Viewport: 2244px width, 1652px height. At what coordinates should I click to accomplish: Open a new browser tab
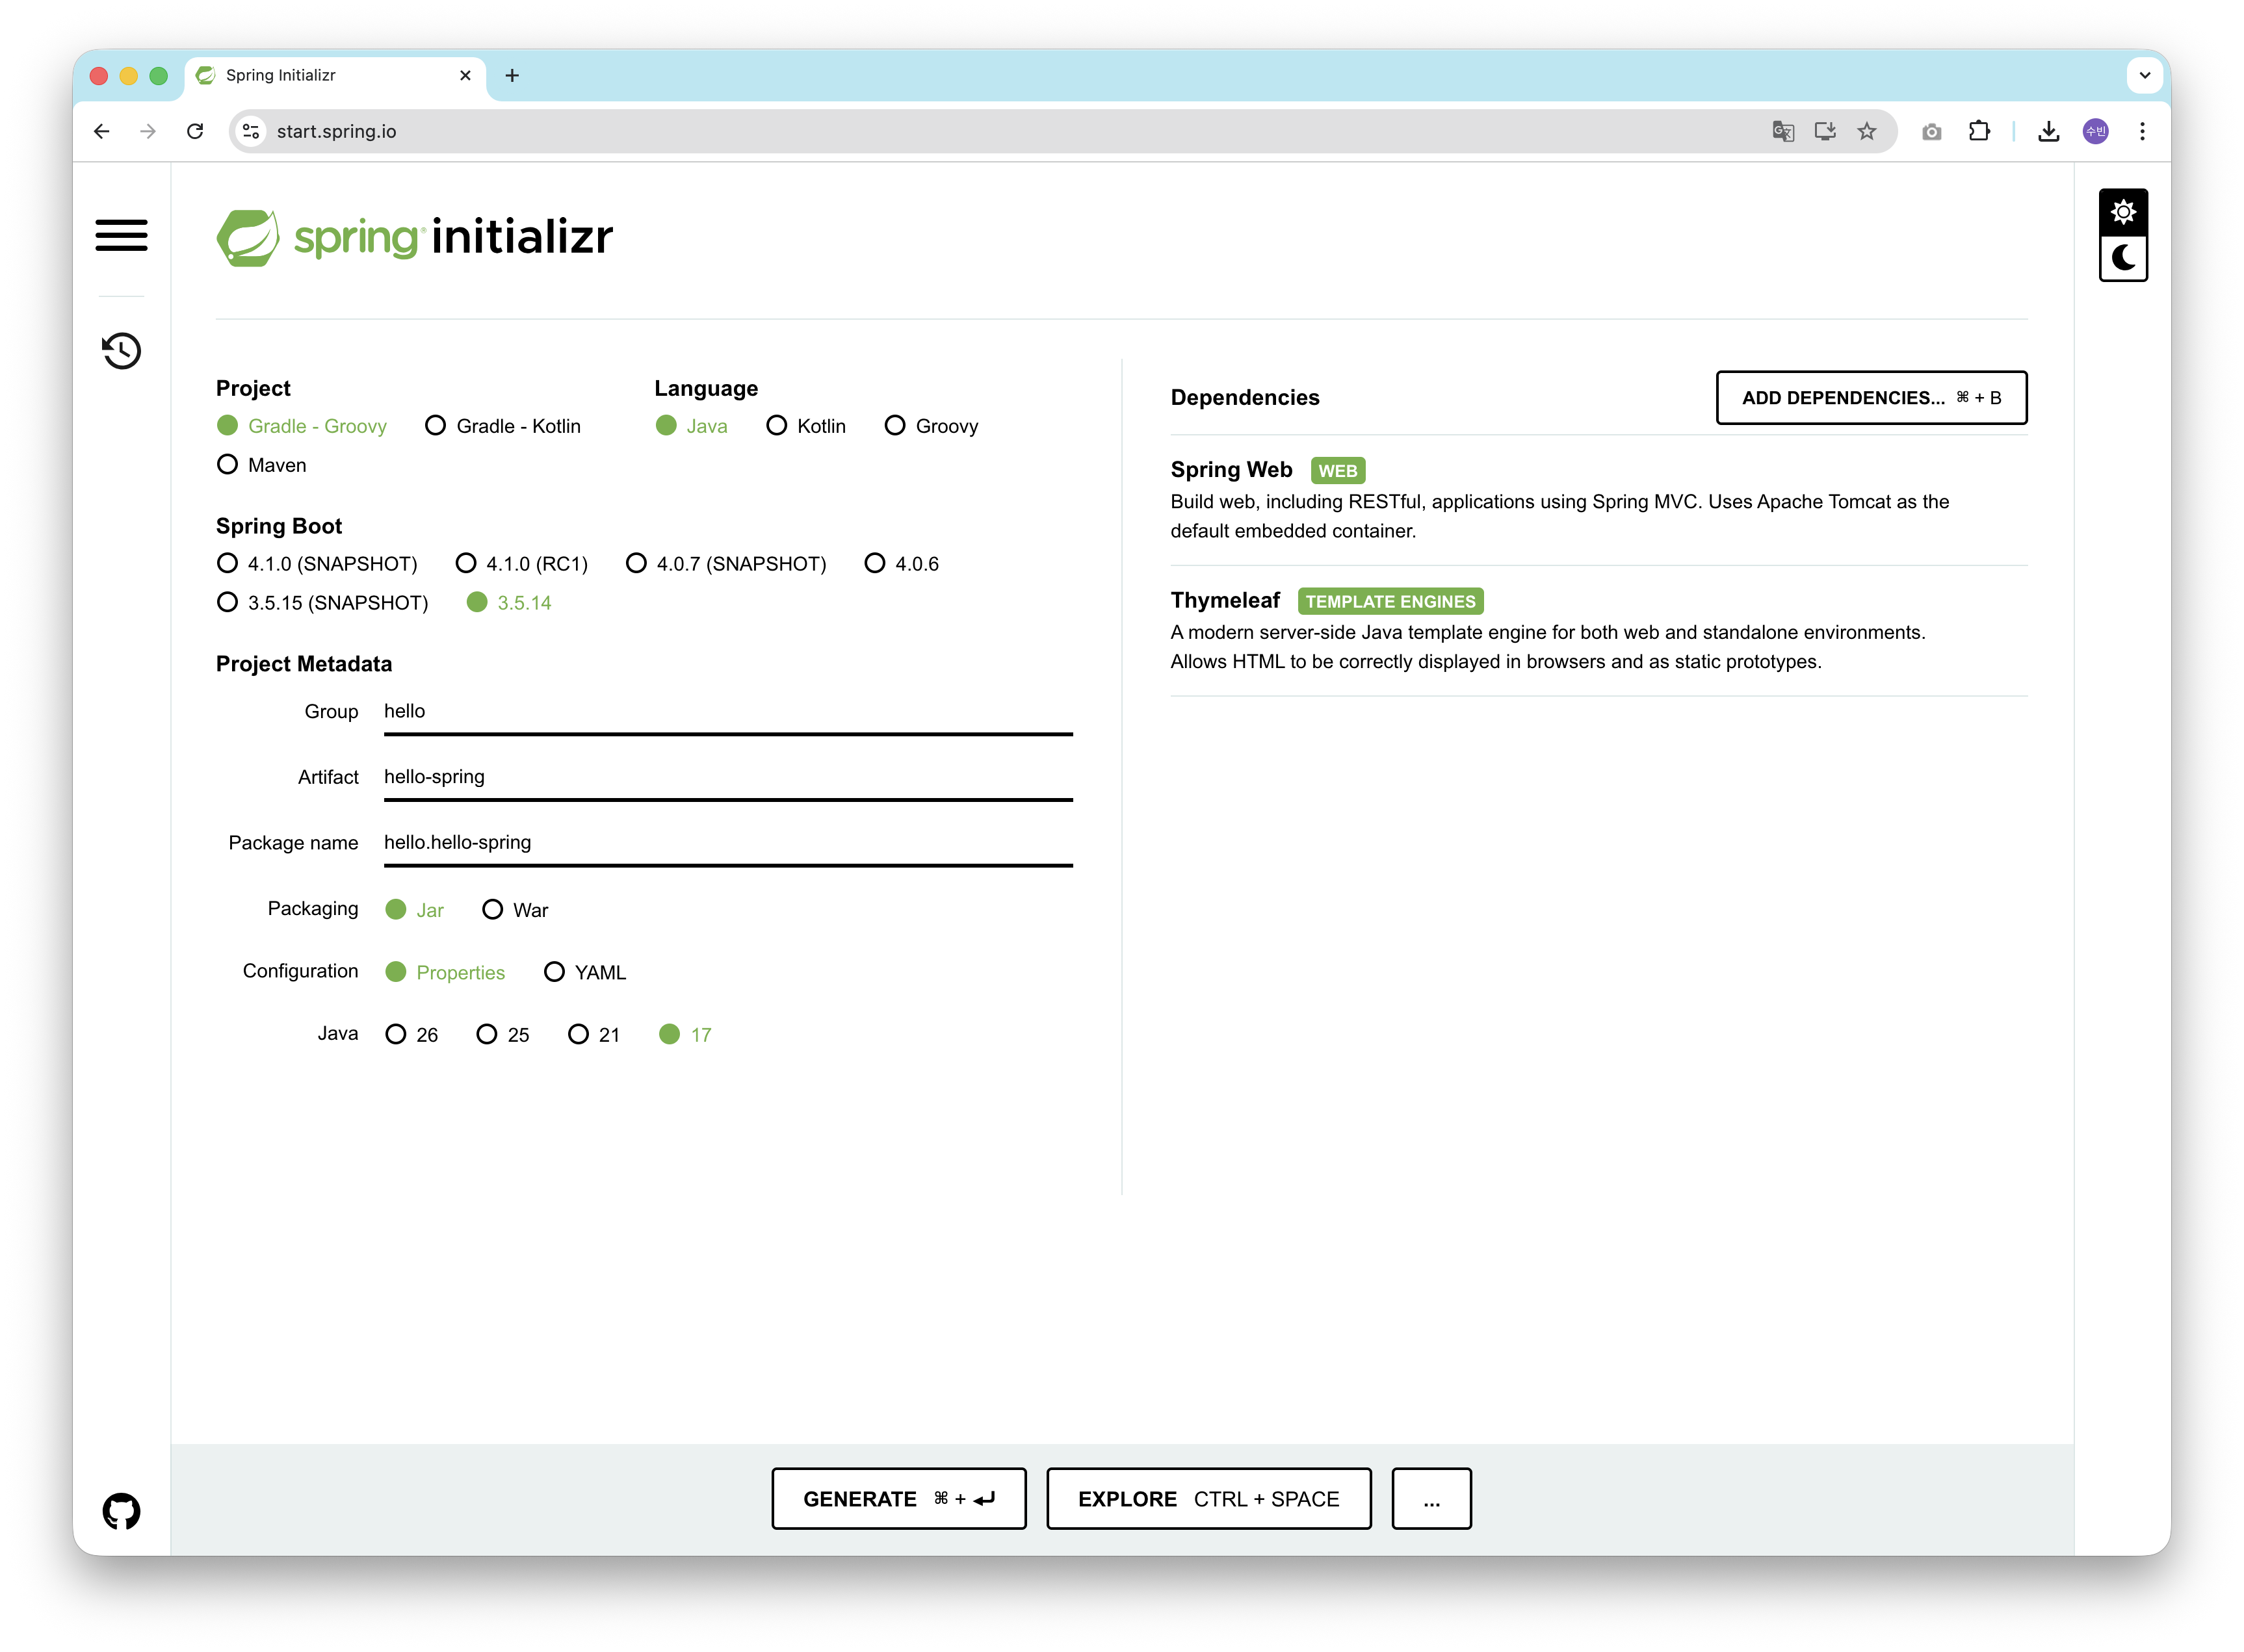coord(512,75)
